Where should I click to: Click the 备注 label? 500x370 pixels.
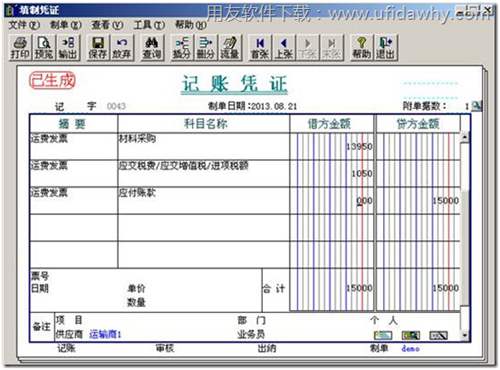pyautogui.click(x=42, y=326)
